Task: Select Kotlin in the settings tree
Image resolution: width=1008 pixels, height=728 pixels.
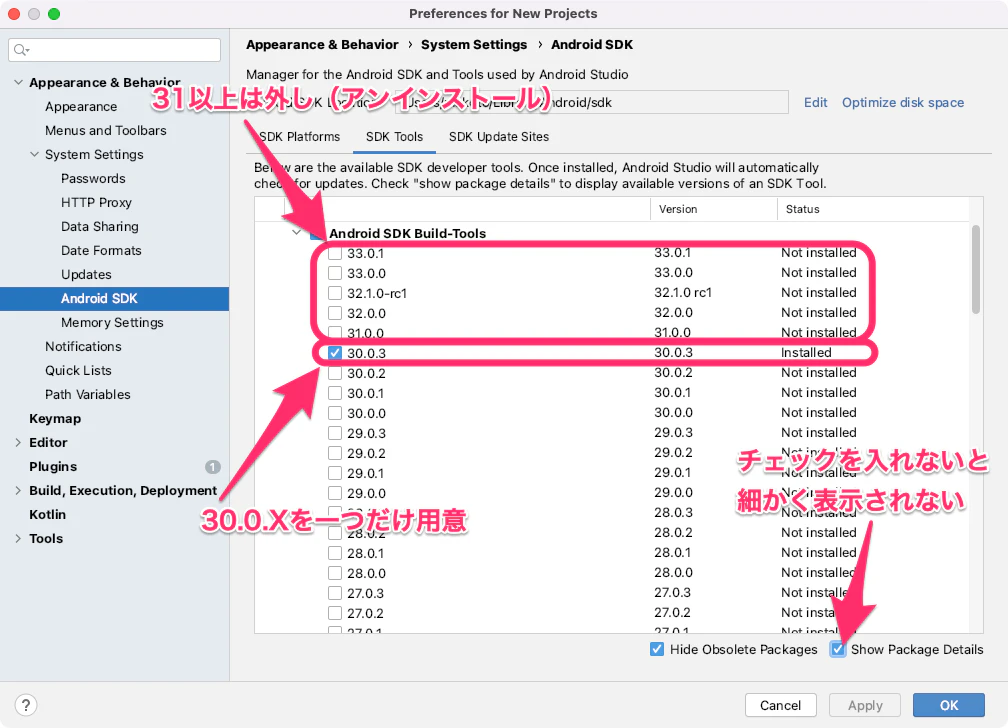Action: [x=47, y=514]
